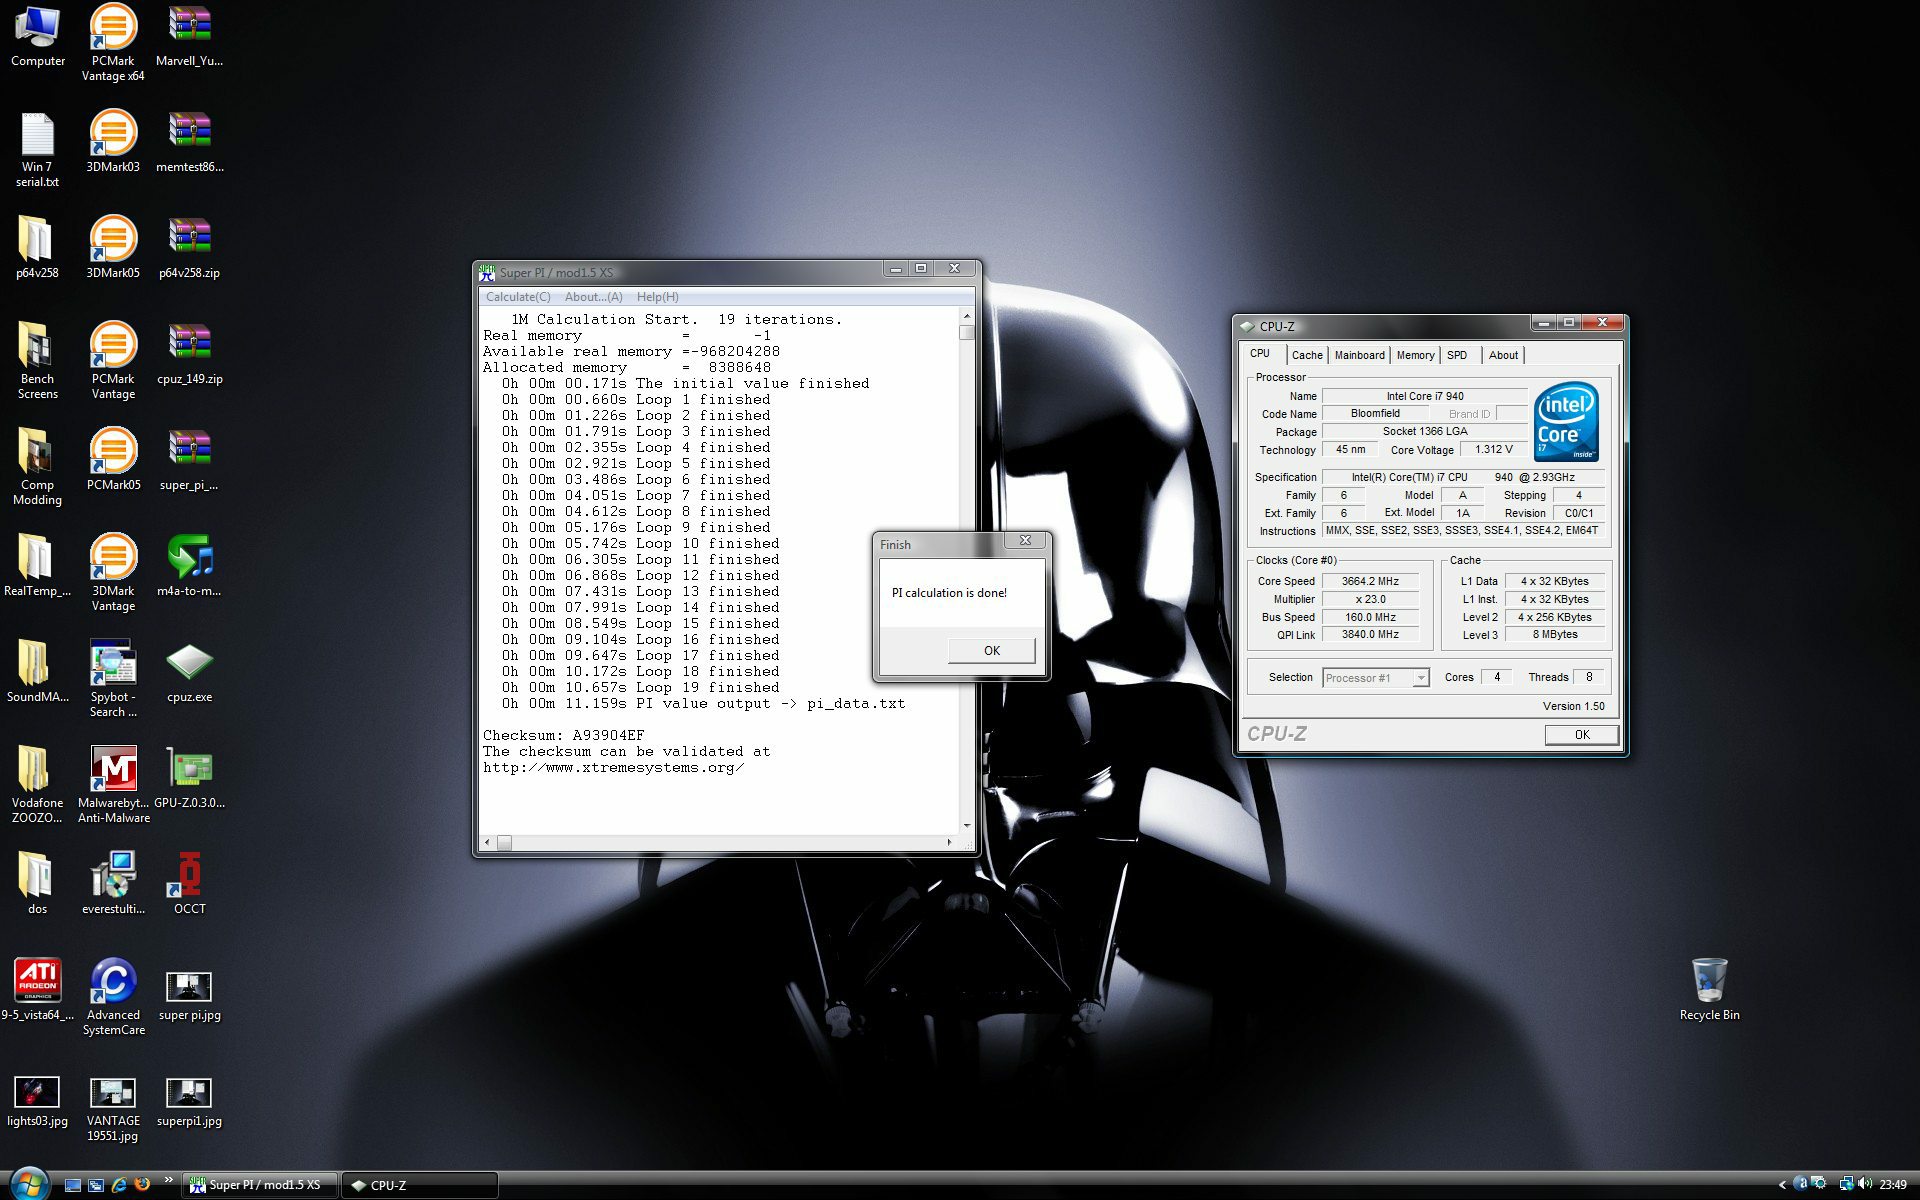Select the p64v258.zip archive icon
The height and width of the screenshot is (1200, 1920).
click(x=189, y=247)
